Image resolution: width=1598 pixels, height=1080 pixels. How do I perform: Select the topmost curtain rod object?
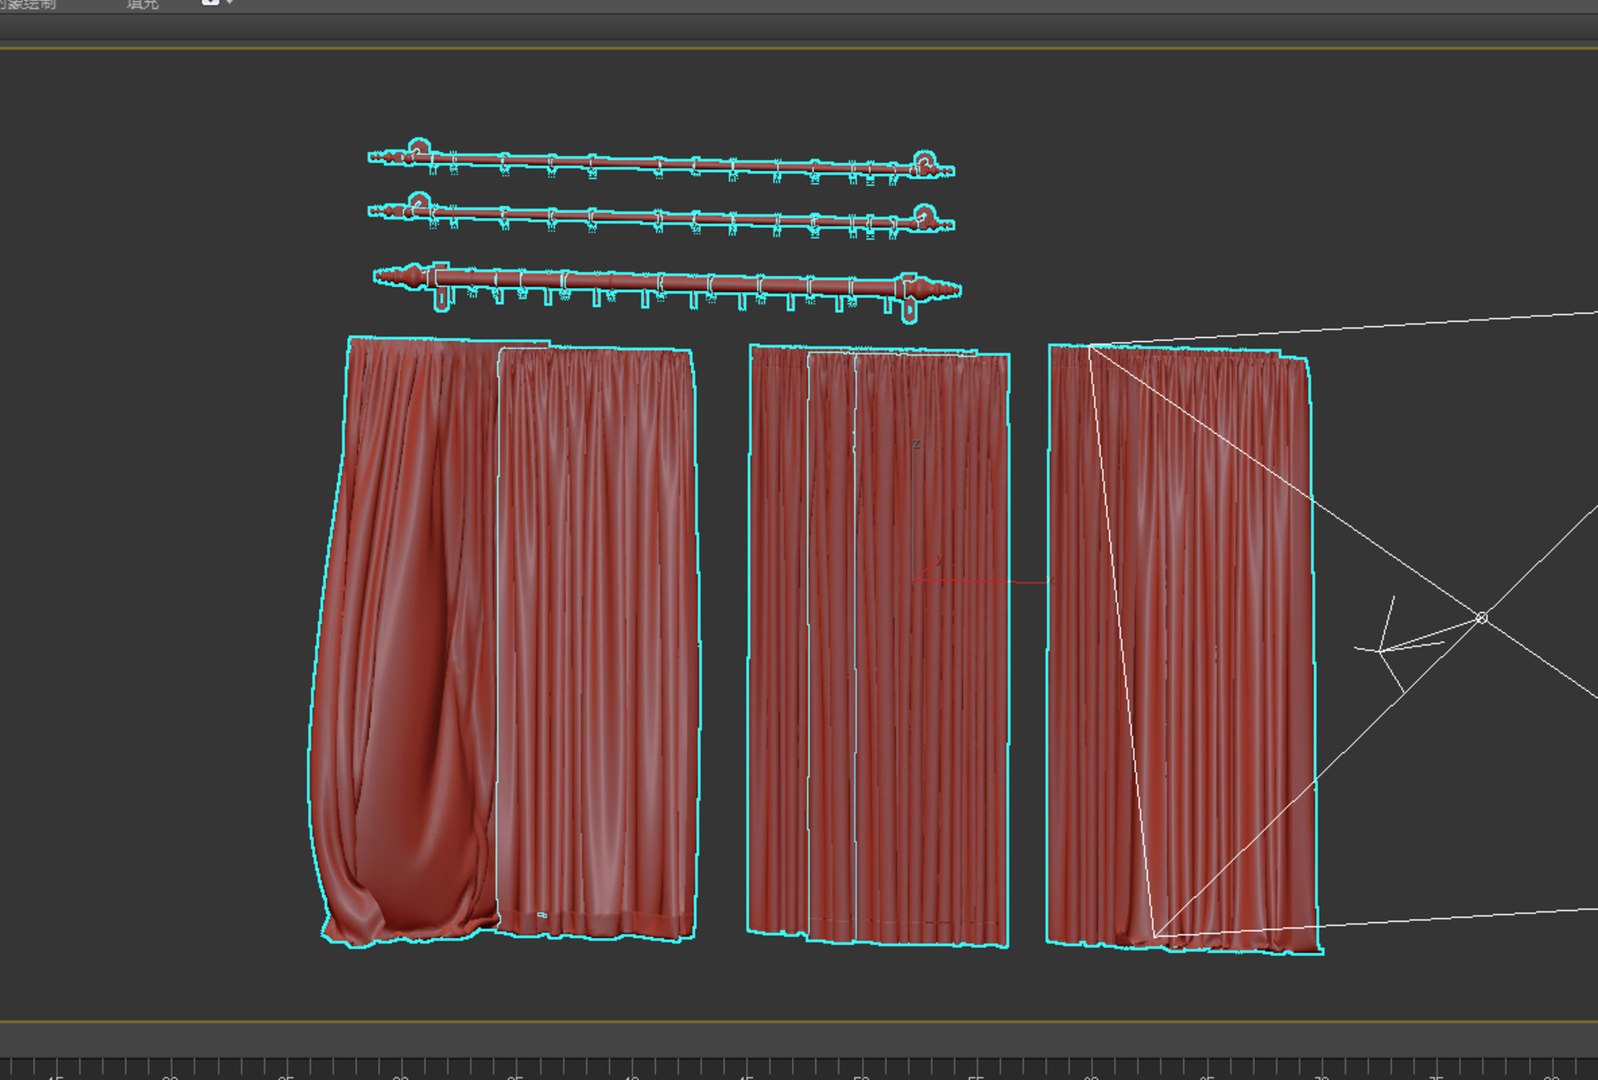[x=660, y=163]
